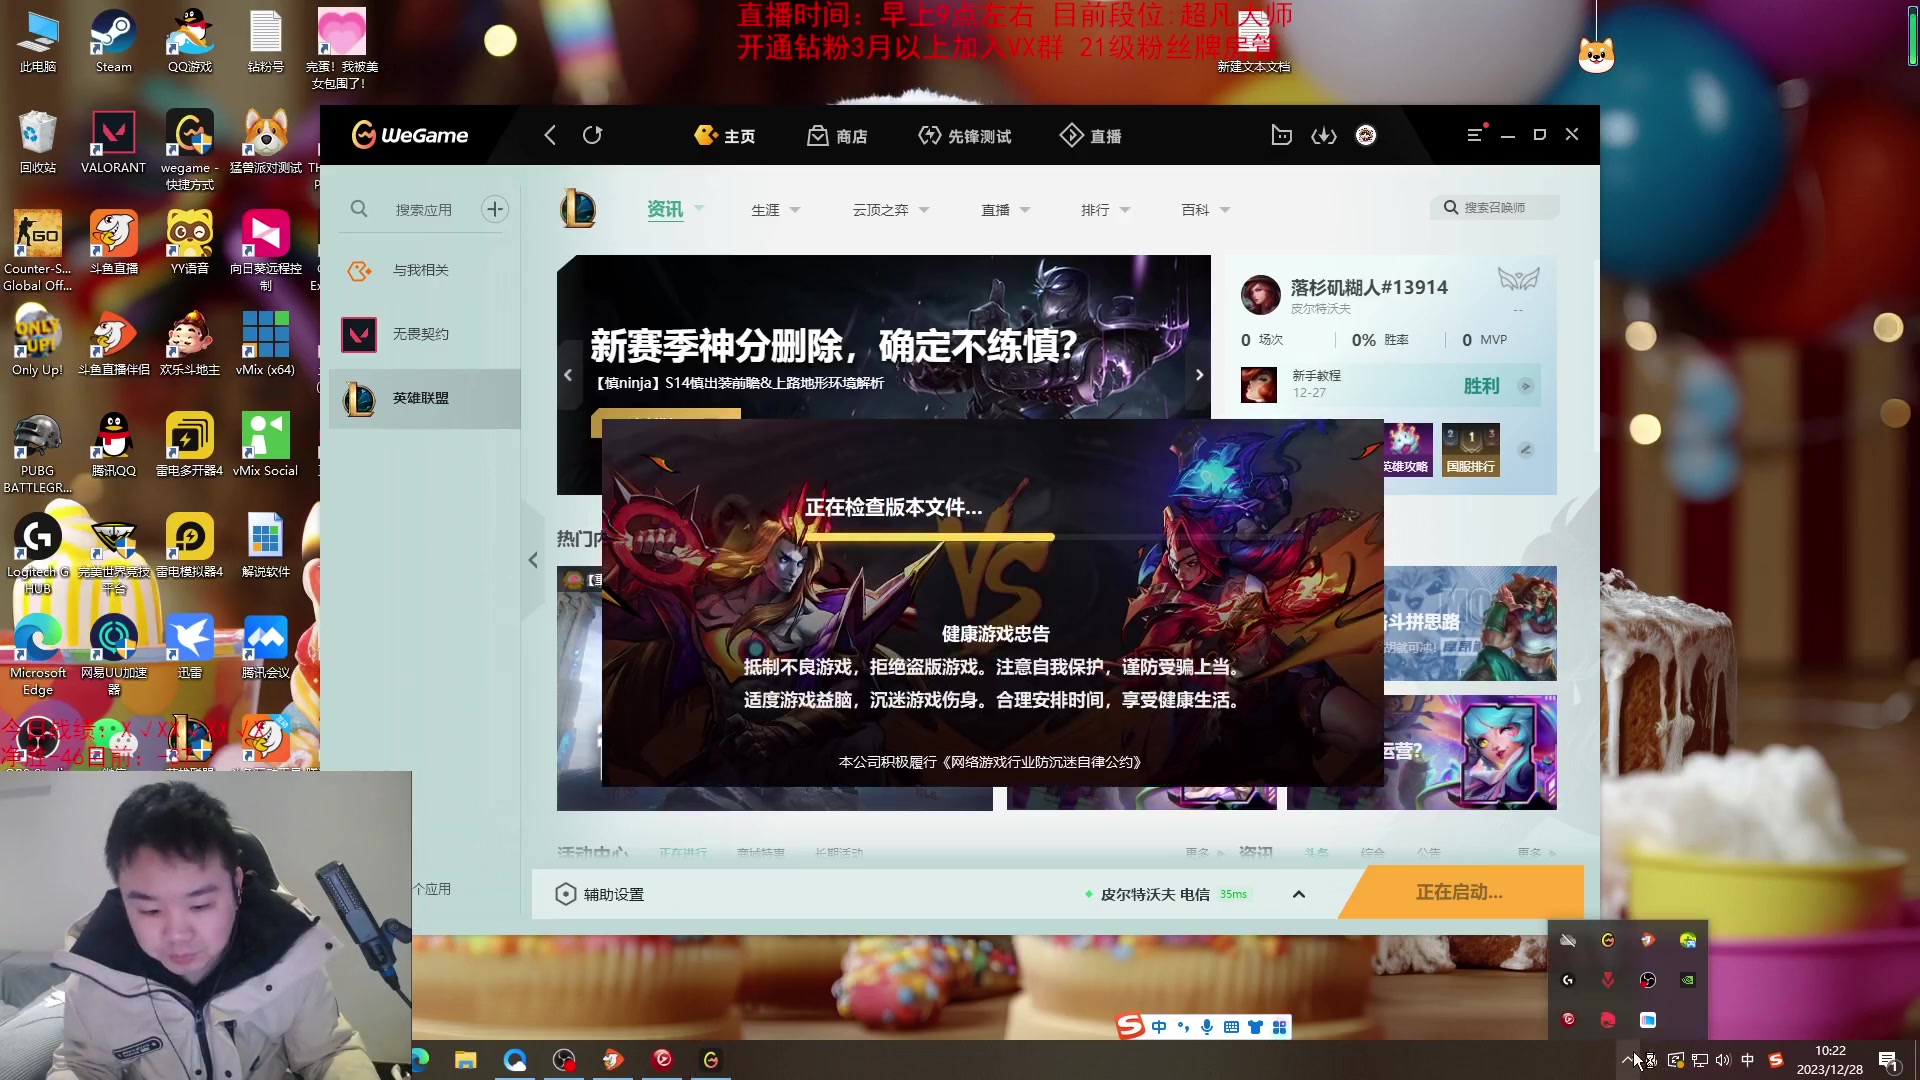The image size is (1920, 1080).
Task: Toggle Sogou voice input microphone
Action: point(1207,1027)
